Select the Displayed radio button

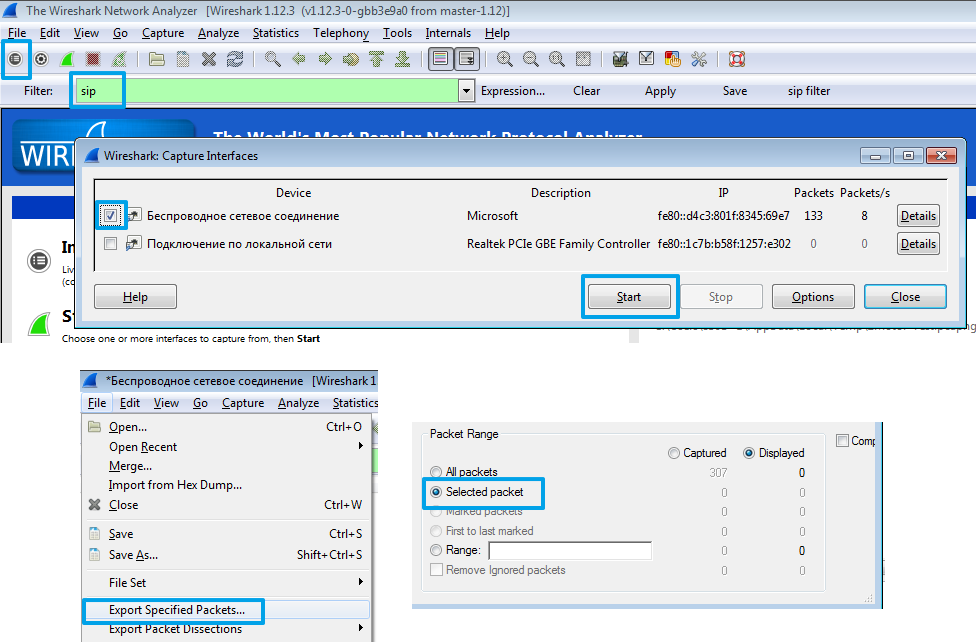click(749, 453)
